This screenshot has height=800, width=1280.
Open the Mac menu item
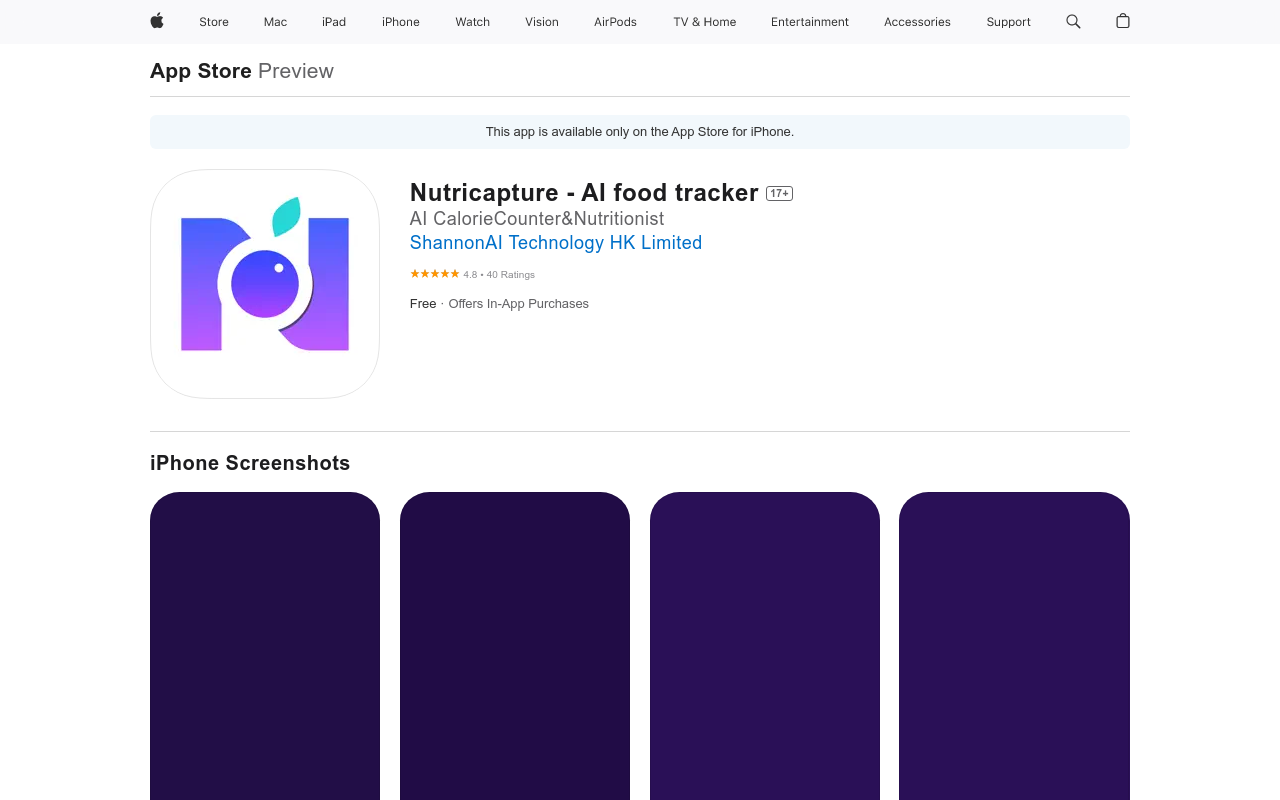(275, 22)
